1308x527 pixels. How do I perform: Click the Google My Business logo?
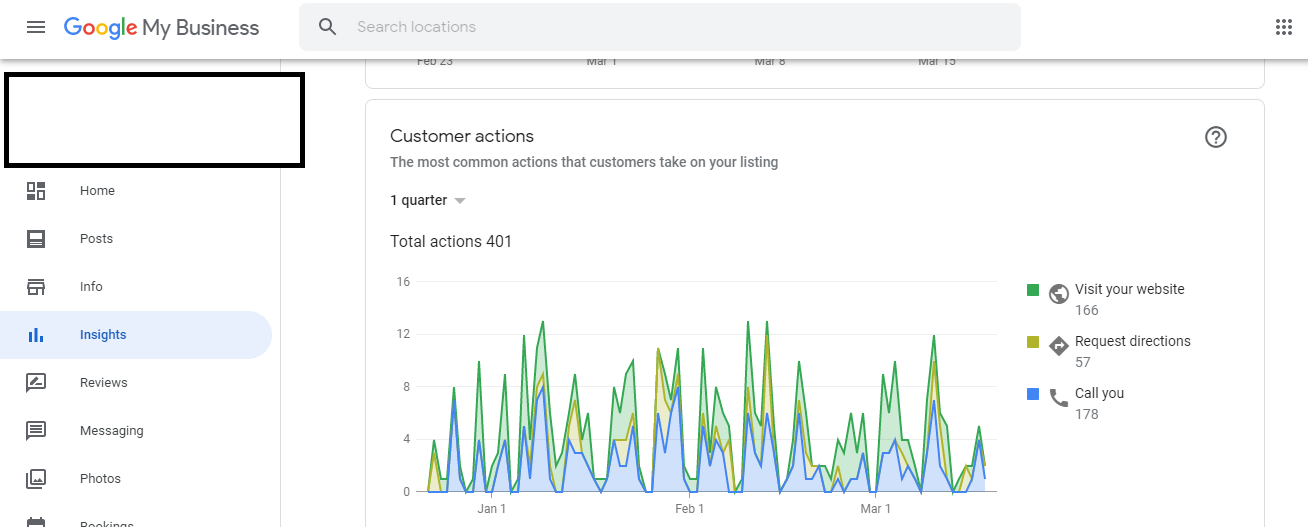(x=161, y=28)
